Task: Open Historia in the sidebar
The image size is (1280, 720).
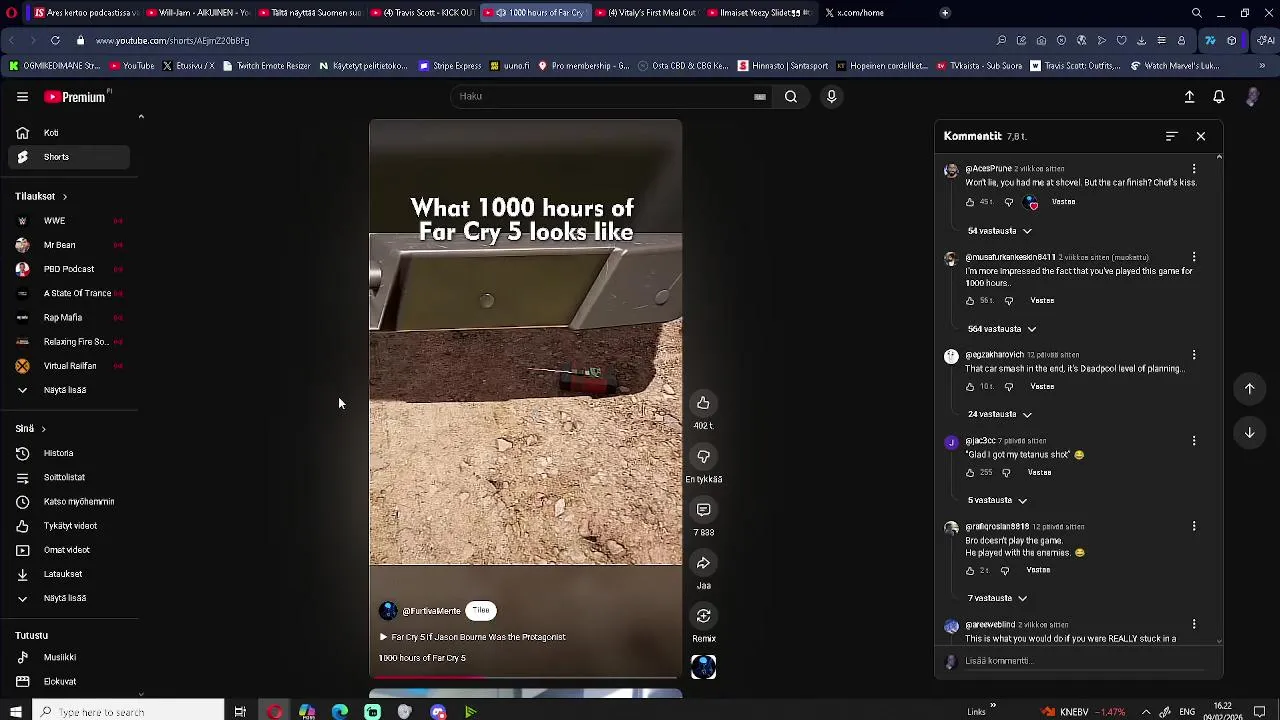Action: pyautogui.click(x=68, y=453)
